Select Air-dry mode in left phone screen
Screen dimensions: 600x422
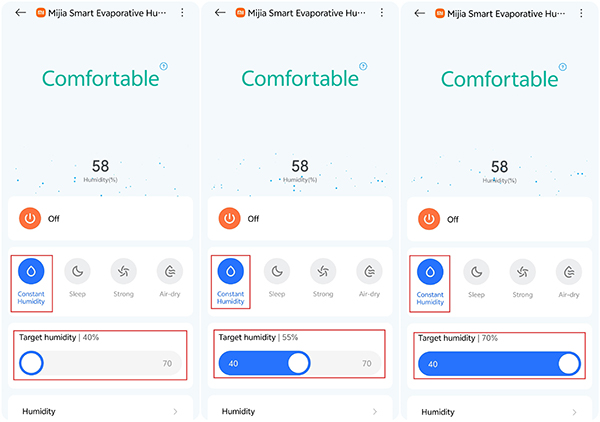coord(169,271)
